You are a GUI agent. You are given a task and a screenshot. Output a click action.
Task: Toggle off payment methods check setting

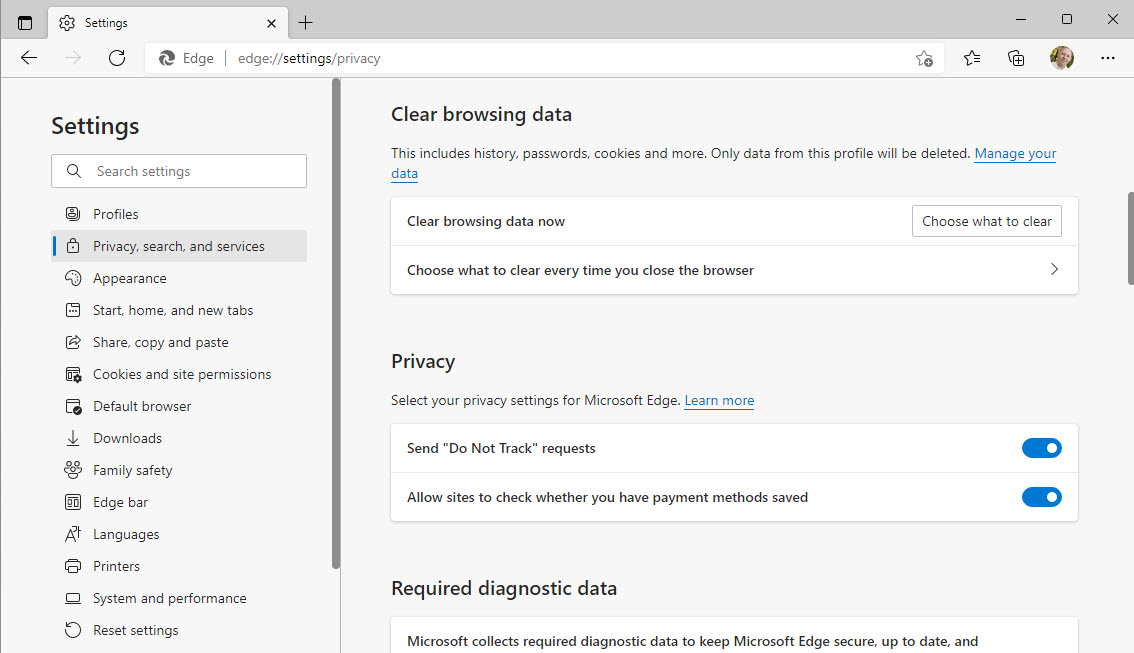[x=1041, y=497]
